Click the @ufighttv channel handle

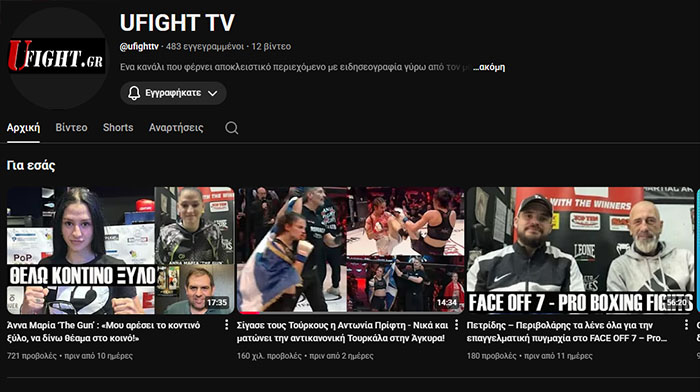[139, 46]
